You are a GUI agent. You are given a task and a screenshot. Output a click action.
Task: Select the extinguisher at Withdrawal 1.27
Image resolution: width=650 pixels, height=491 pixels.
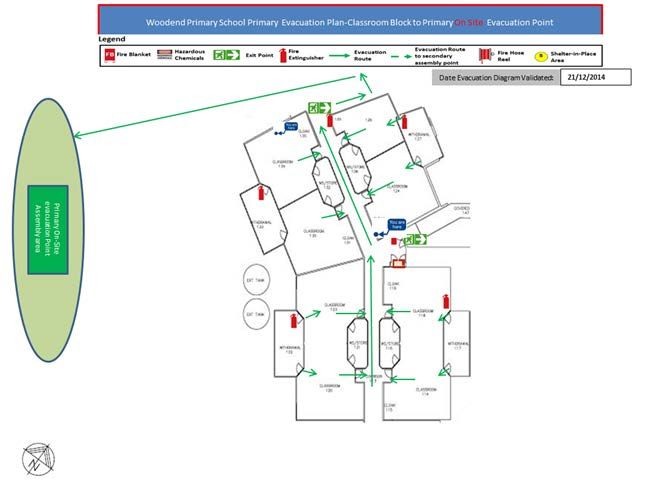[x=404, y=122]
